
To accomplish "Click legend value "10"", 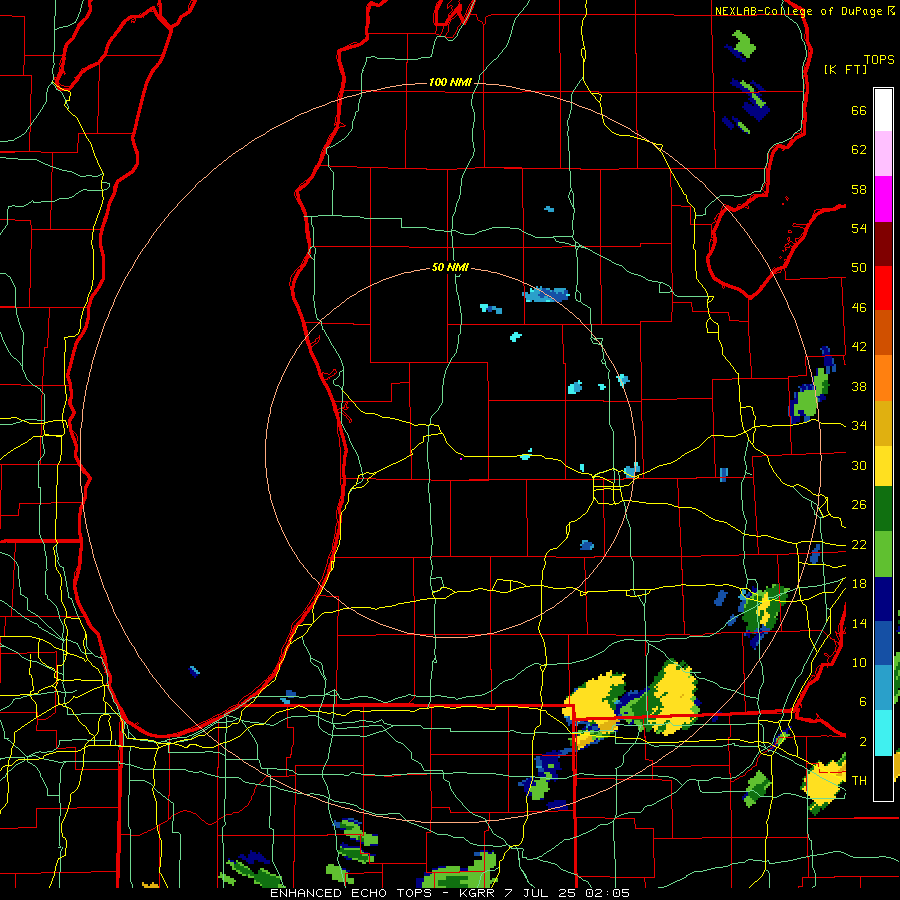I will click(x=859, y=663).
